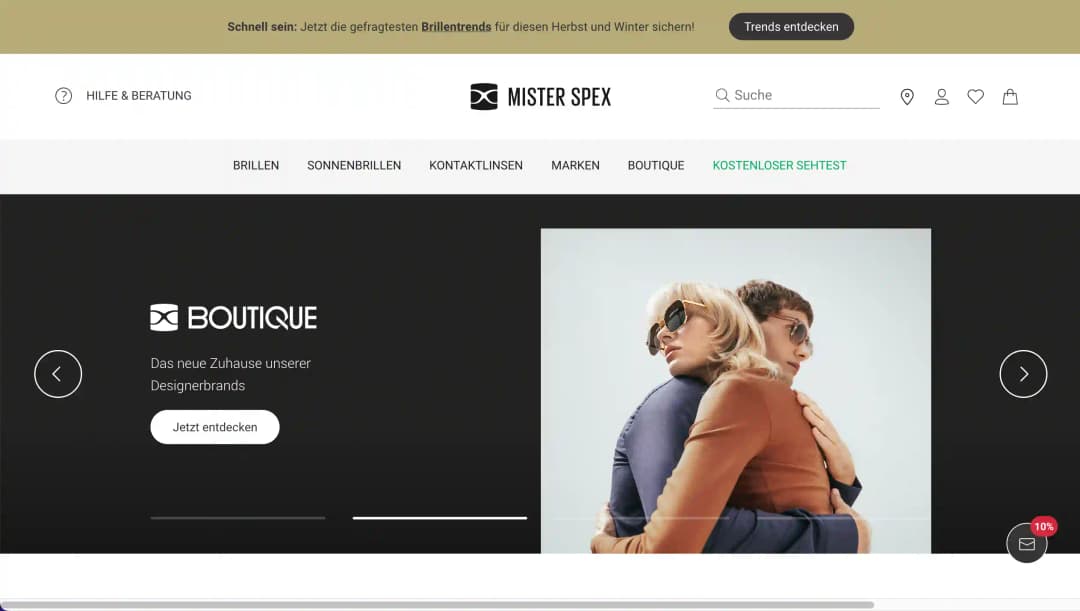Open the store locator pin icon
The image size is (1080, 611).
[x=907, y=97]
